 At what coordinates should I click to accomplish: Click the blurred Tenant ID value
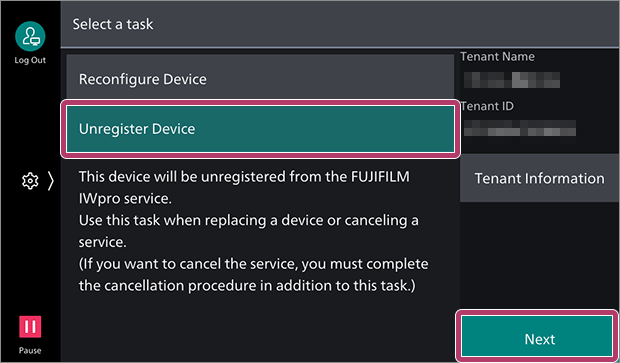[x=520, y=128]
